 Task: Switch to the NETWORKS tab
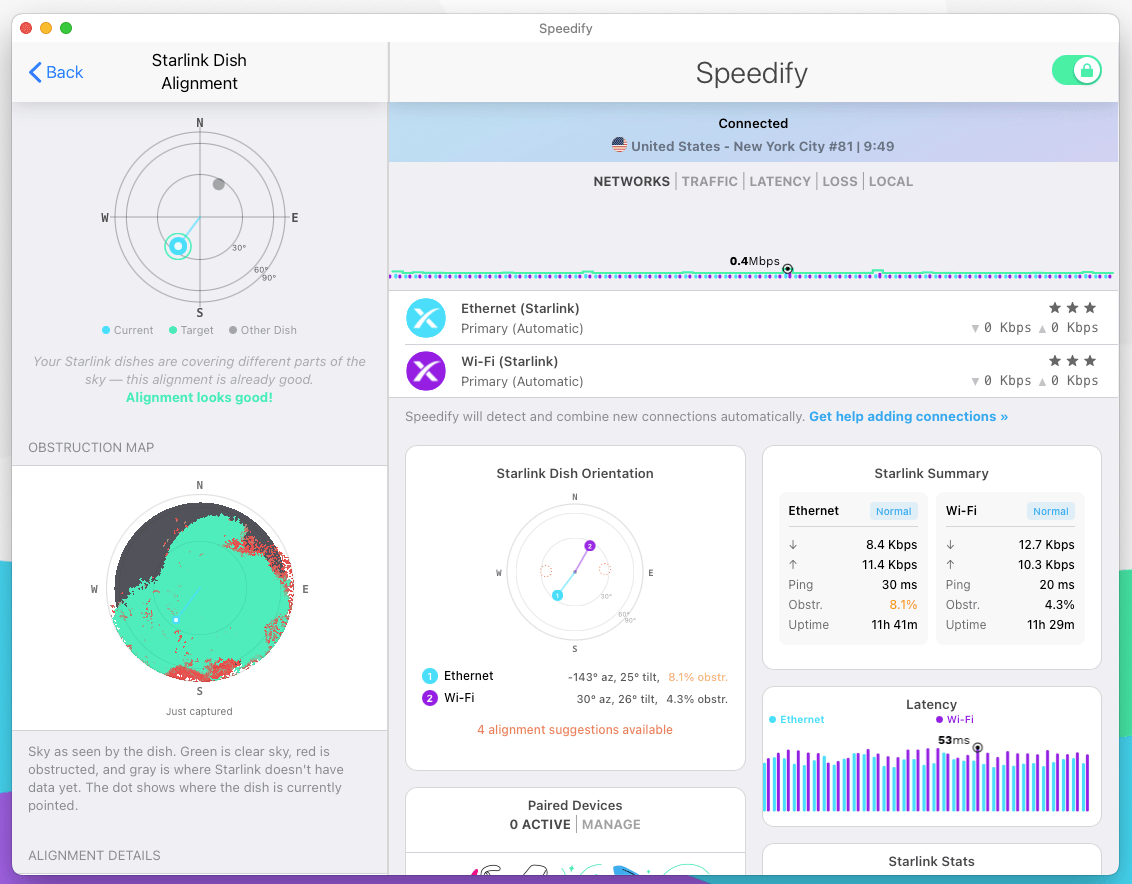coord(631,181)
